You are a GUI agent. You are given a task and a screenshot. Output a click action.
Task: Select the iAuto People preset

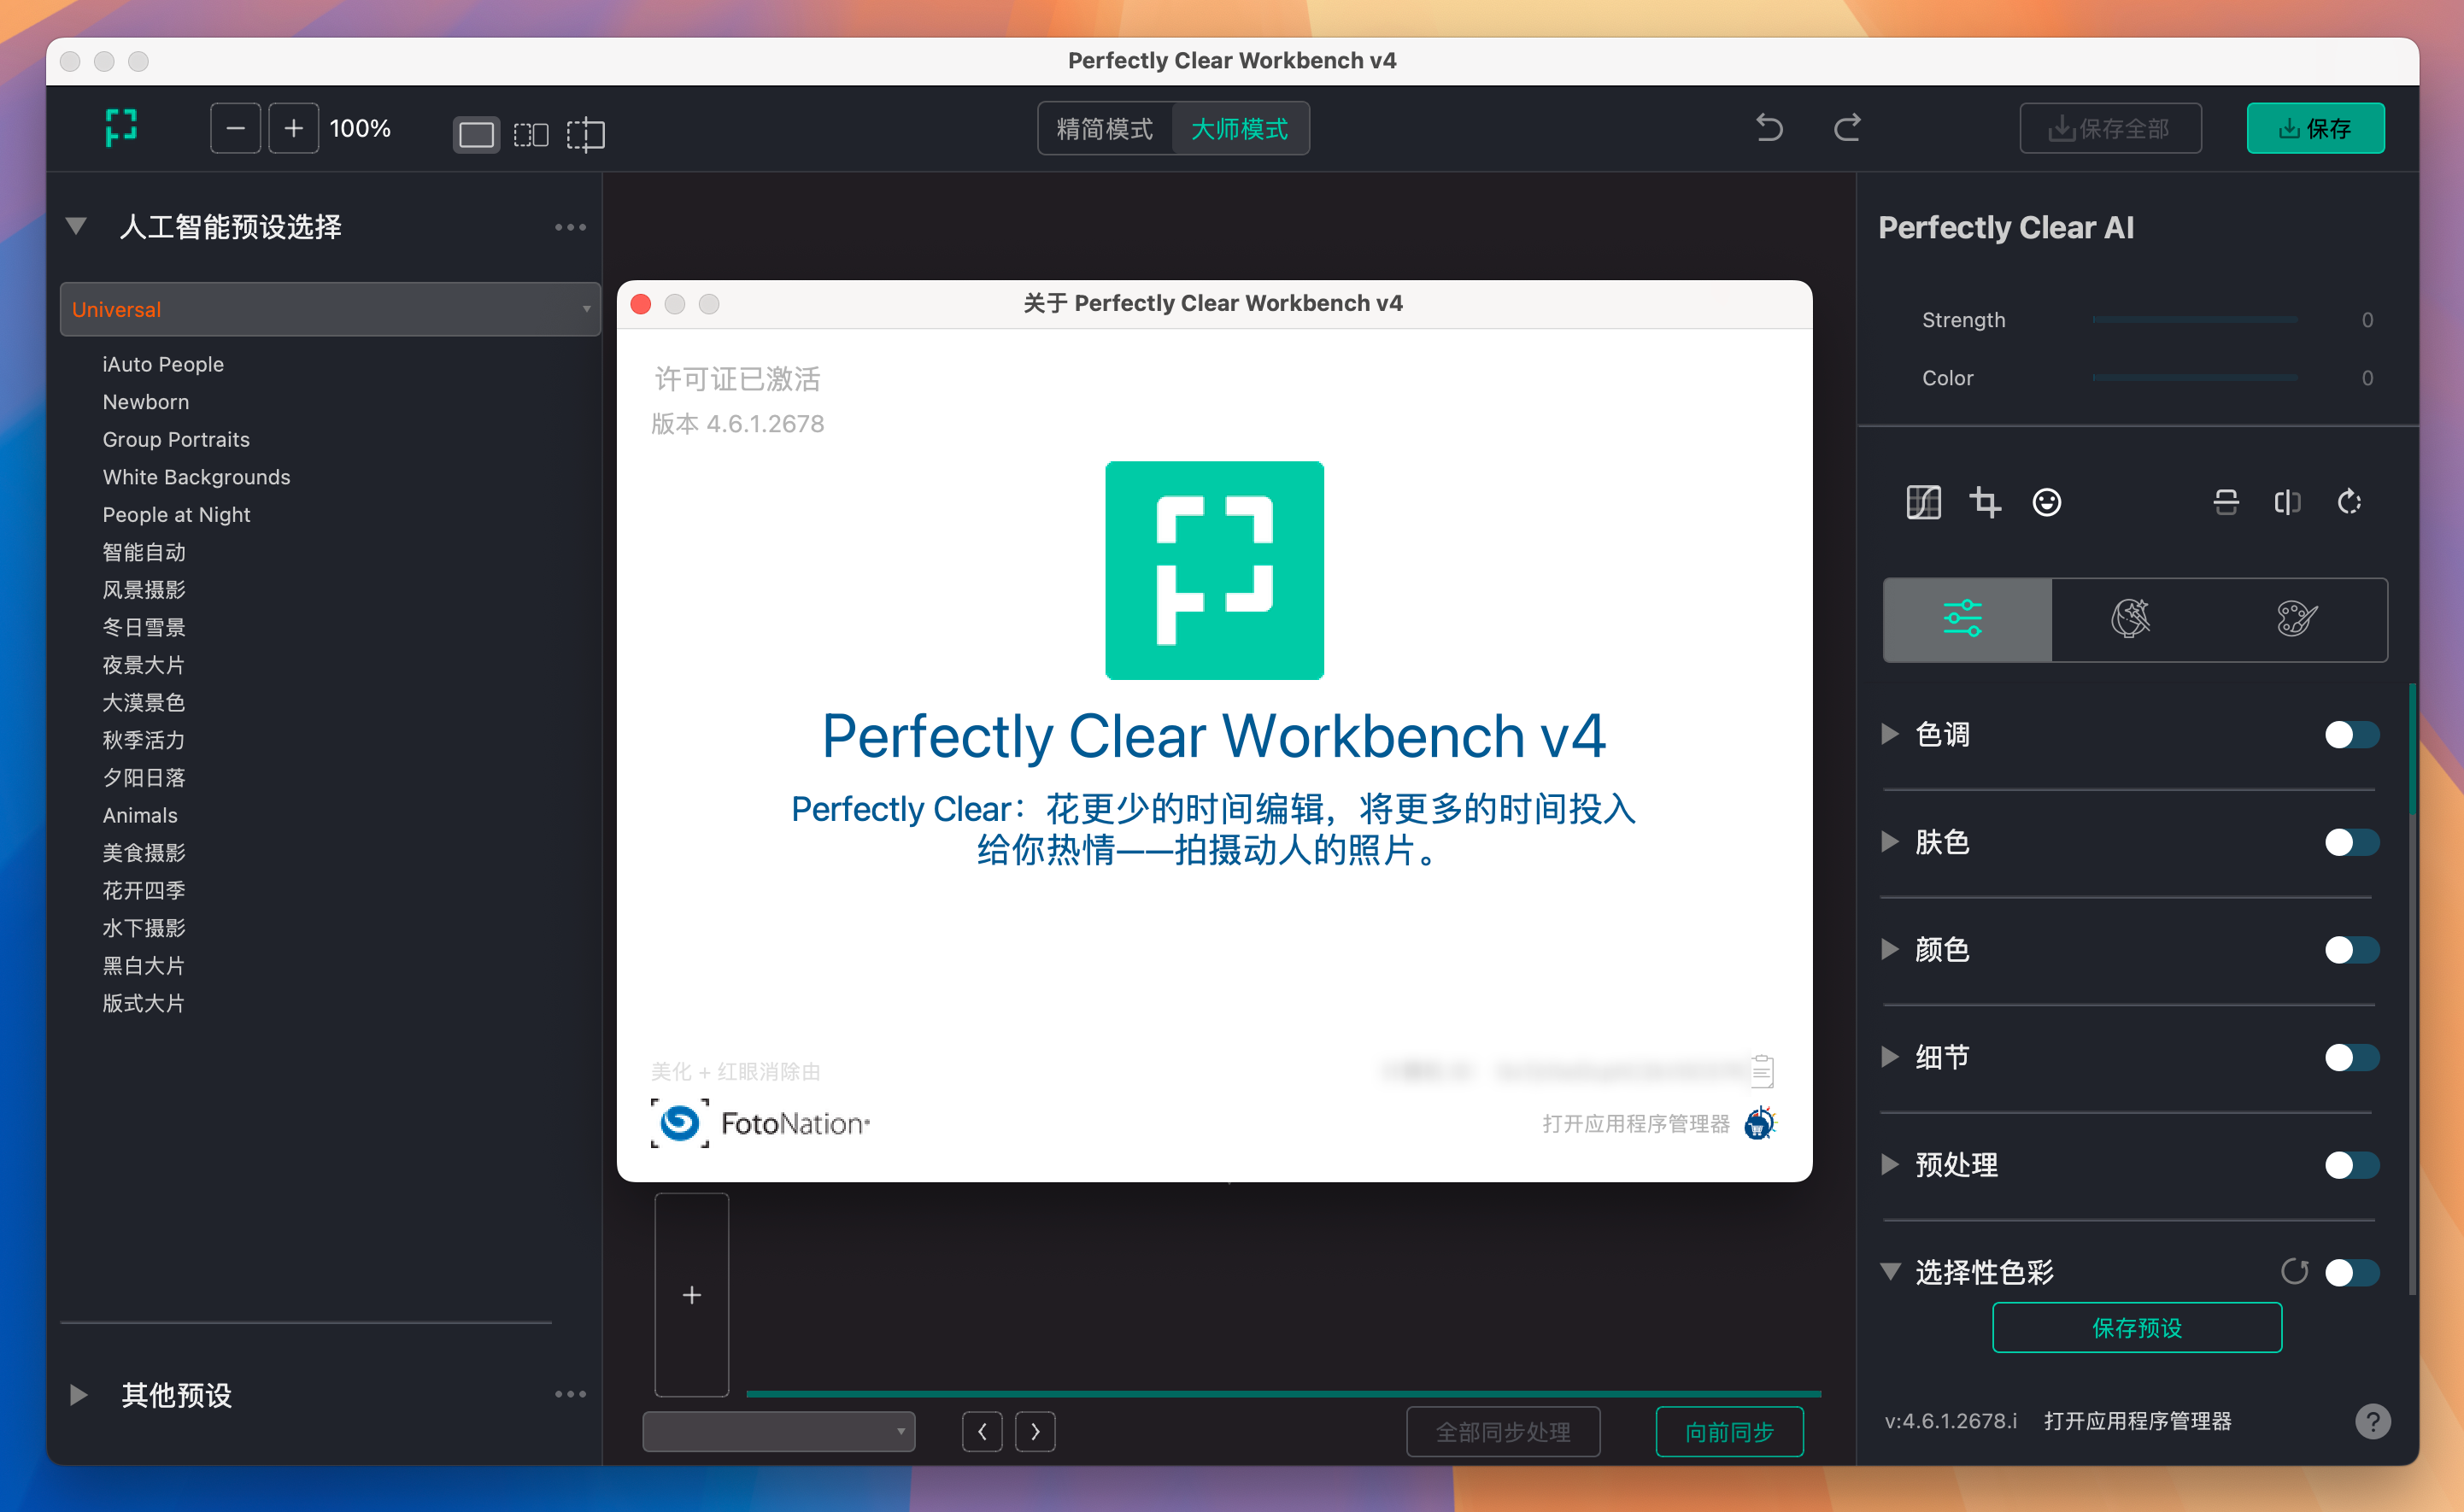tap(163, 364)
